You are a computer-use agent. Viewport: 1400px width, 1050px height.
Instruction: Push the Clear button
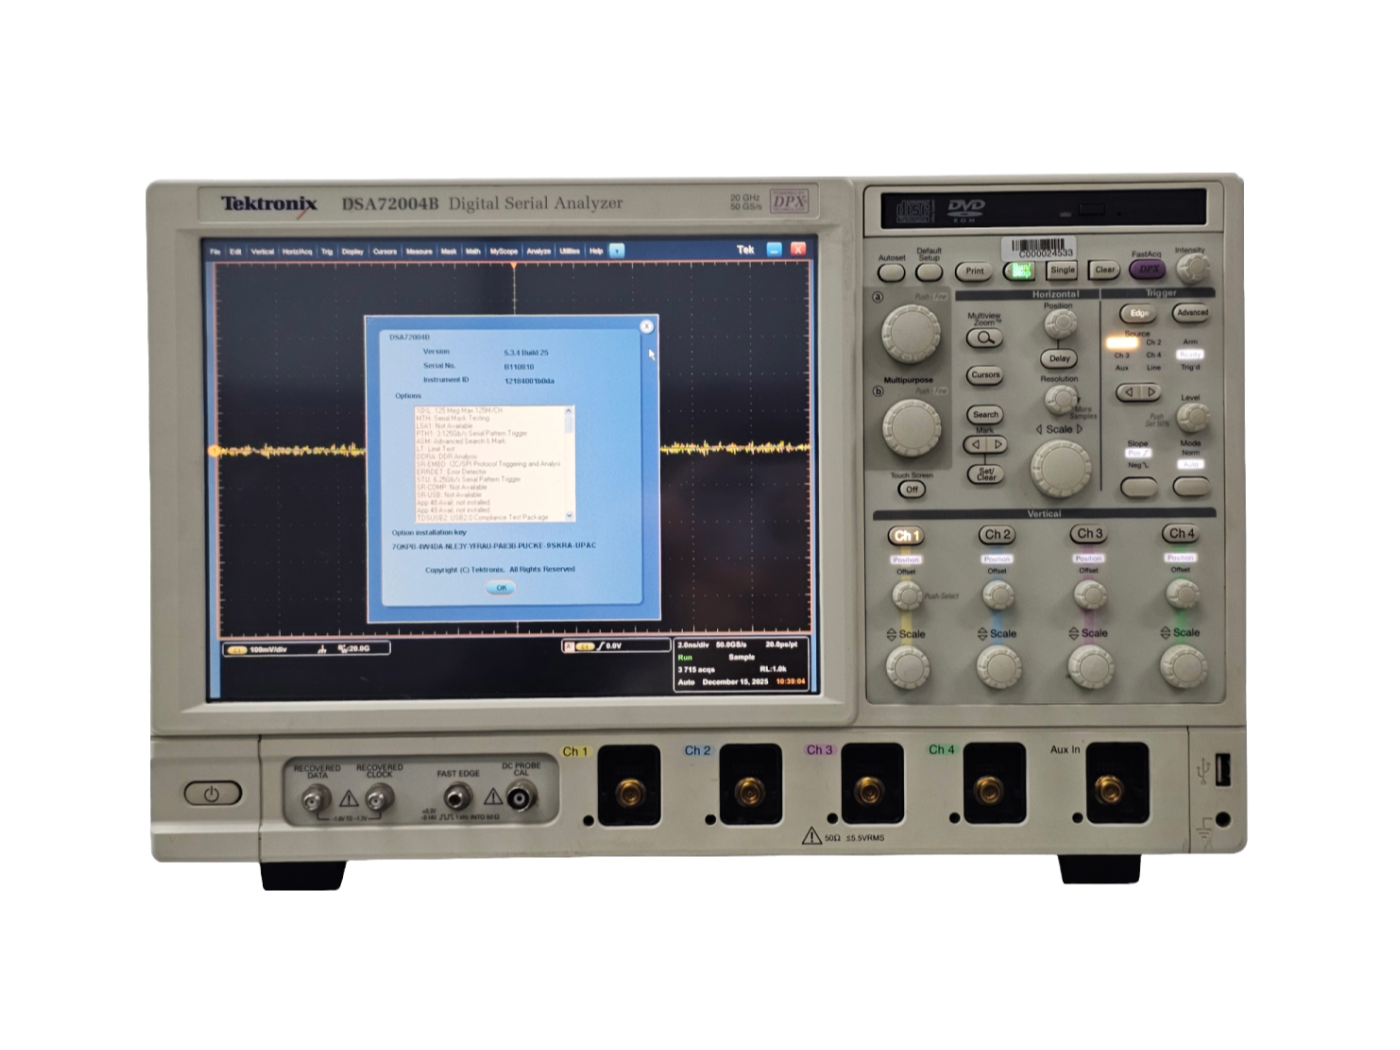[1104, 270]
